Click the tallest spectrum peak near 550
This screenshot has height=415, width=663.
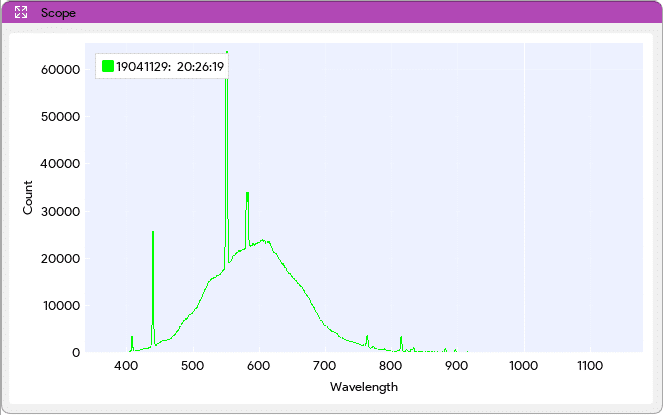[227, 55]
